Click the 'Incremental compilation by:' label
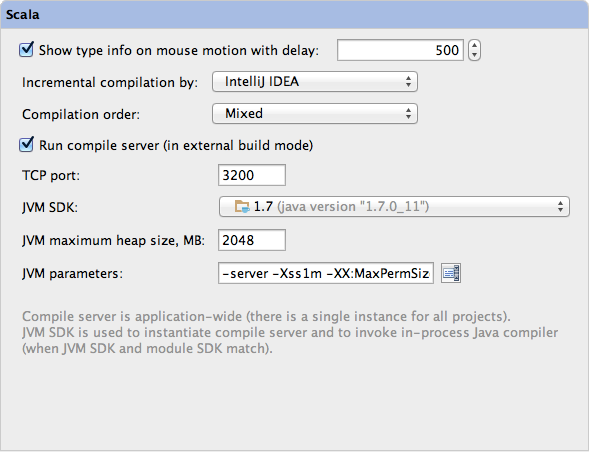Viewport: 589px width, 452px height. coord(110,82)
